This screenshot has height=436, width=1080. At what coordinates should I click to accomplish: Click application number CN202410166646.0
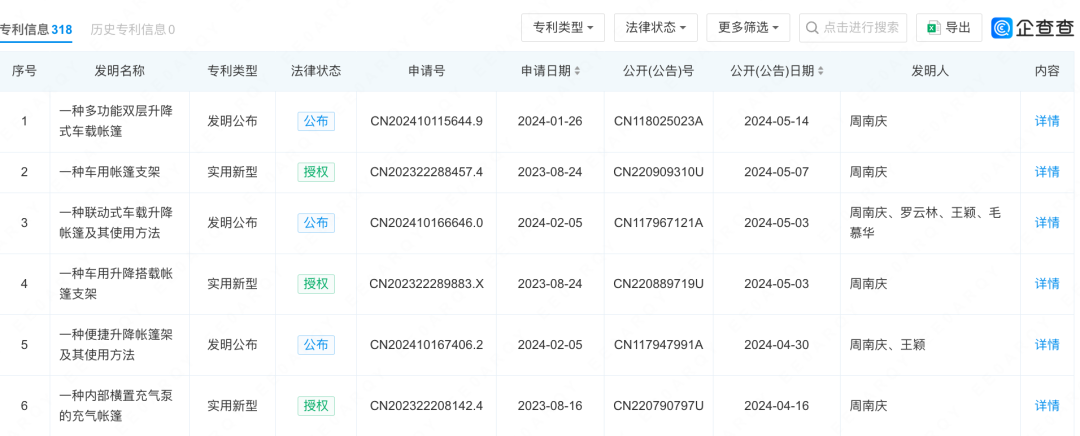pyautogui.click(x=426, y=222)
